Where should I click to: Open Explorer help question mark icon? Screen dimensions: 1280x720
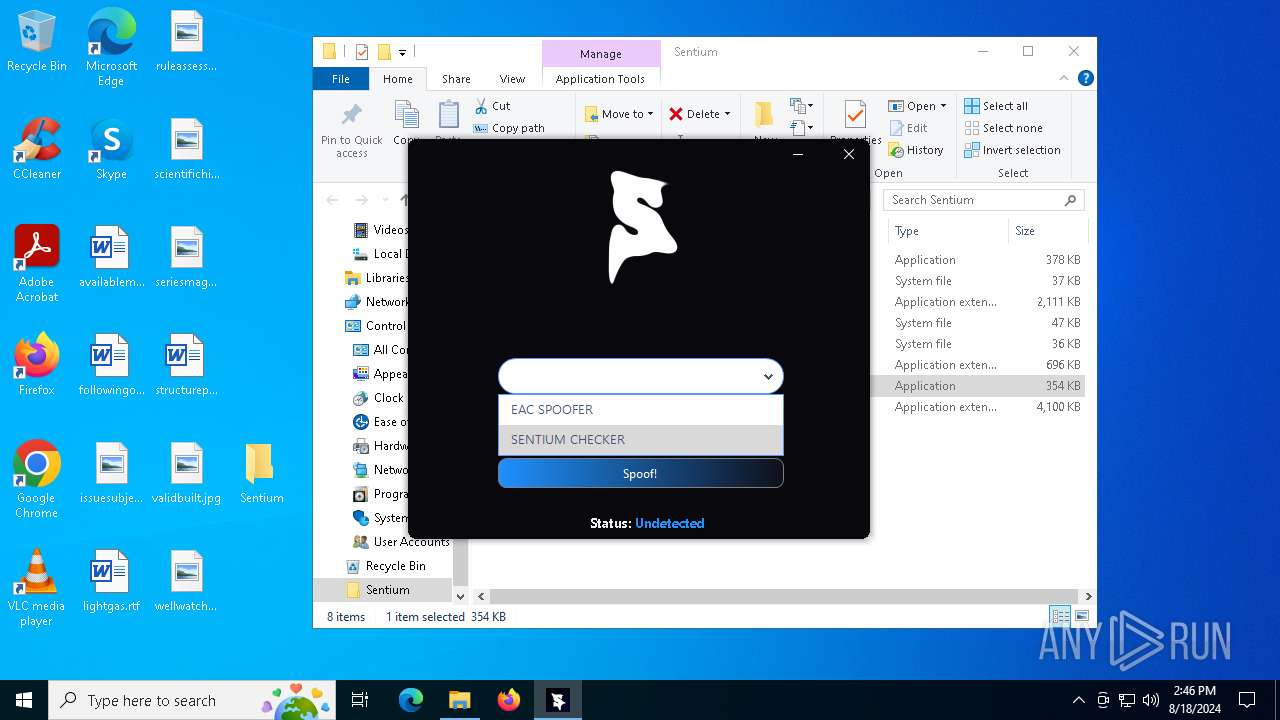point(1086,78)
